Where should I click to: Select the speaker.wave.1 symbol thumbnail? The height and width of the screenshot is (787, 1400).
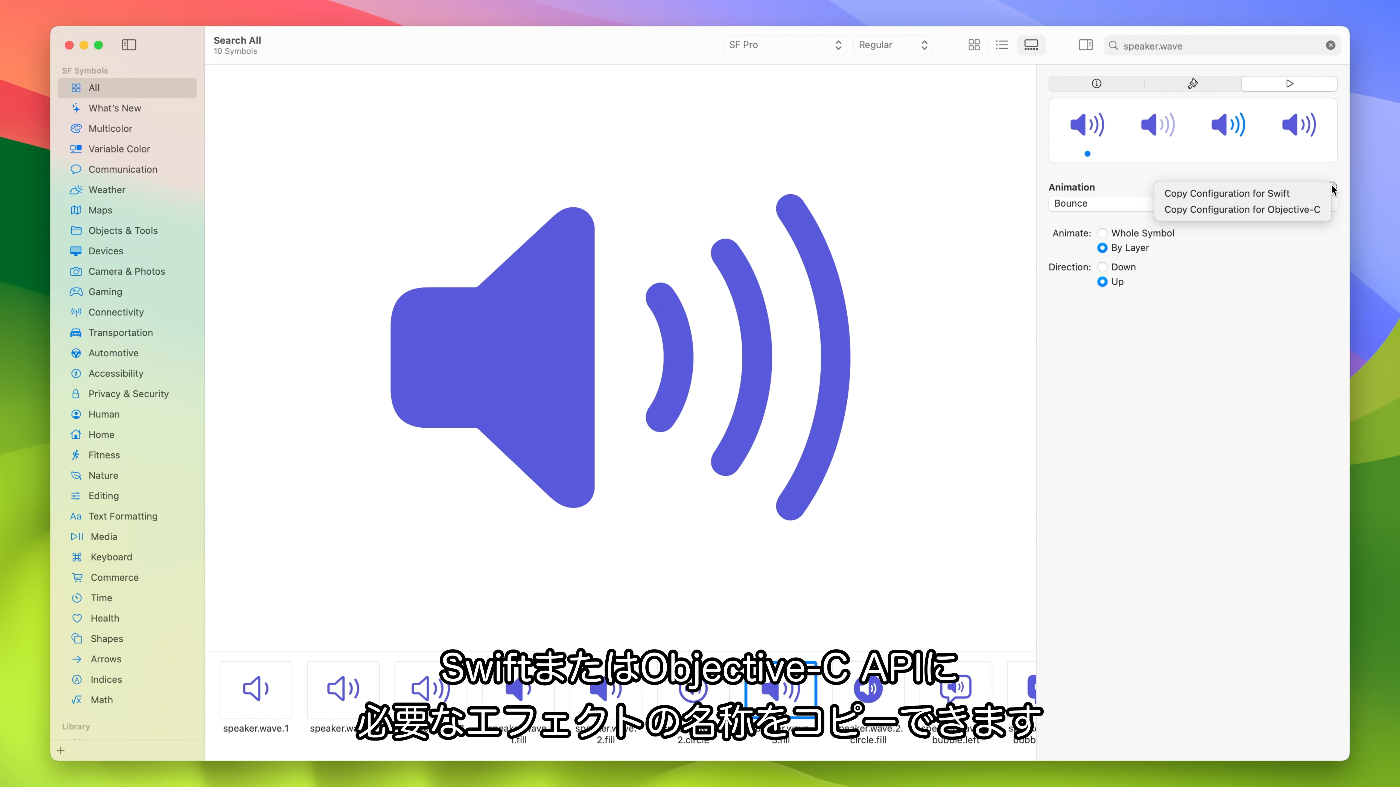(x=256, y=690)
